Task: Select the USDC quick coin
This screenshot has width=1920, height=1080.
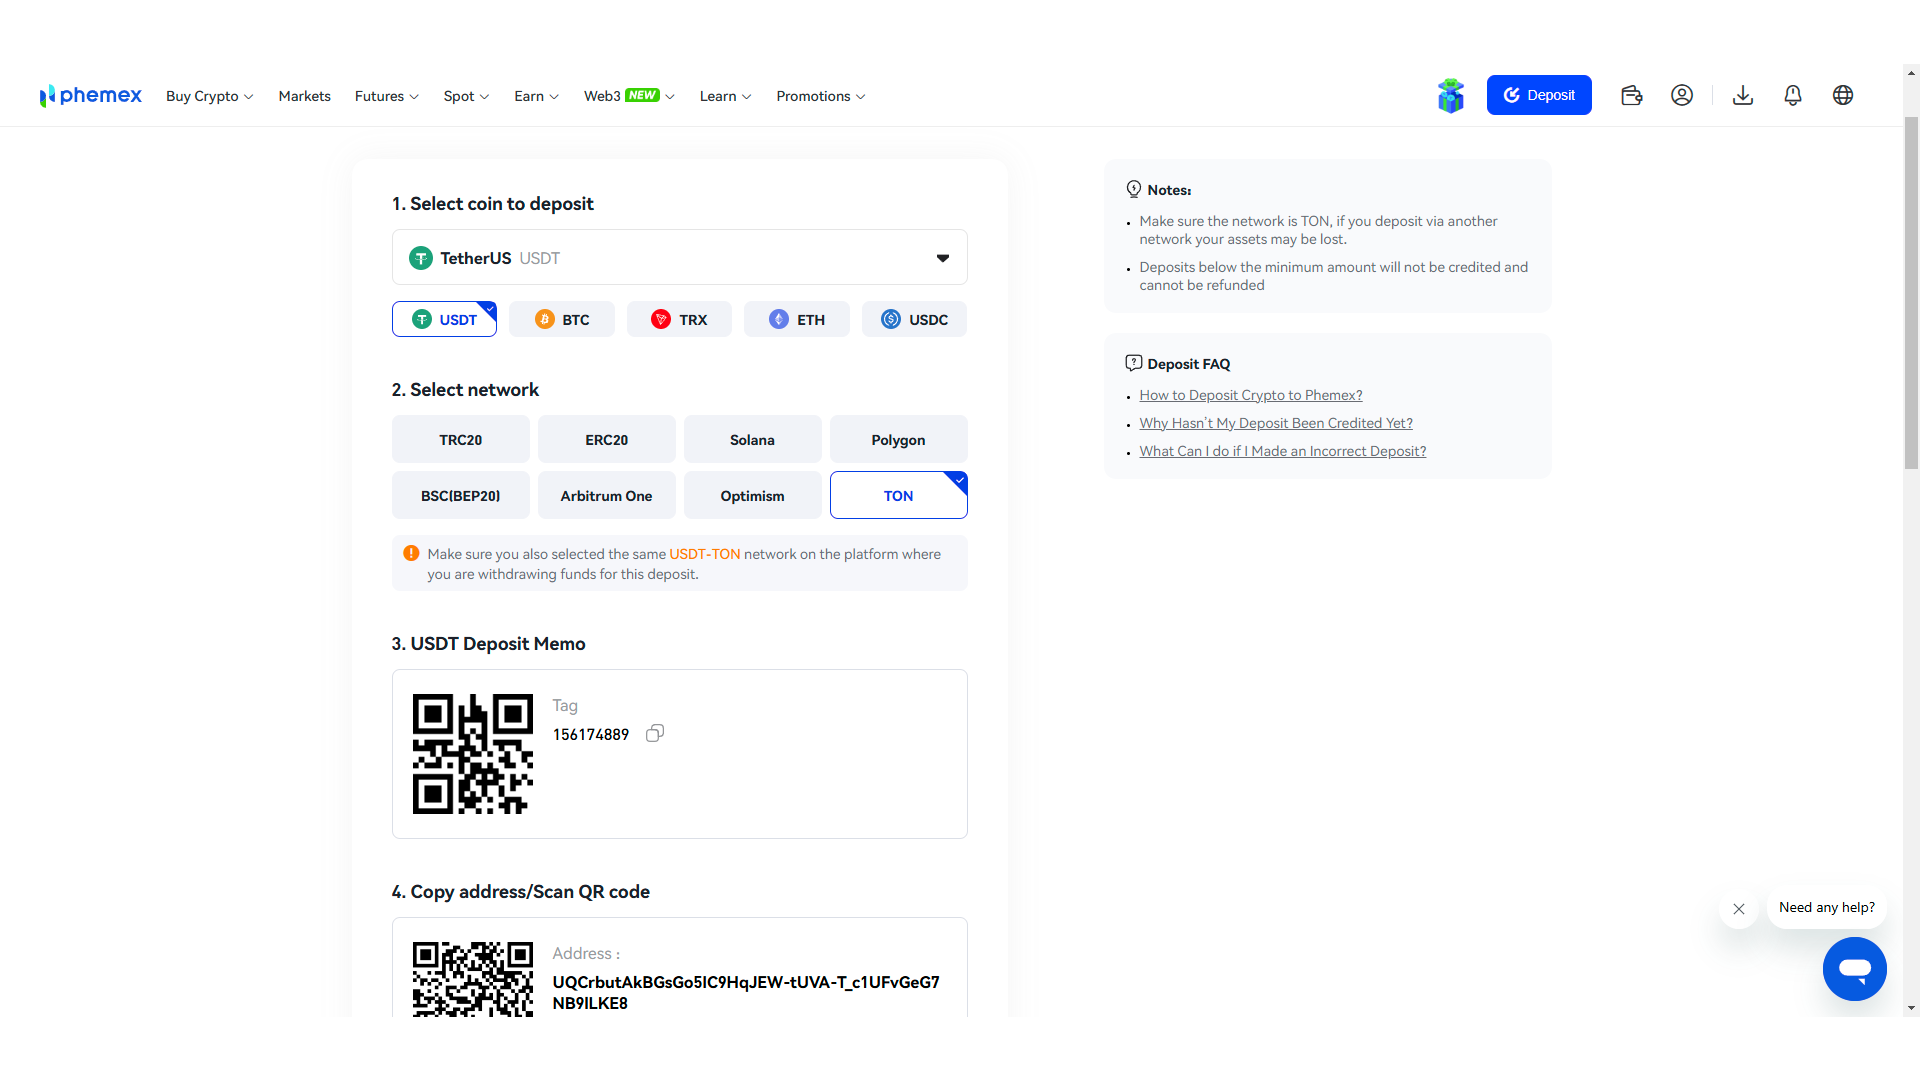Action: pyautogui.click(x=914, y=319)
